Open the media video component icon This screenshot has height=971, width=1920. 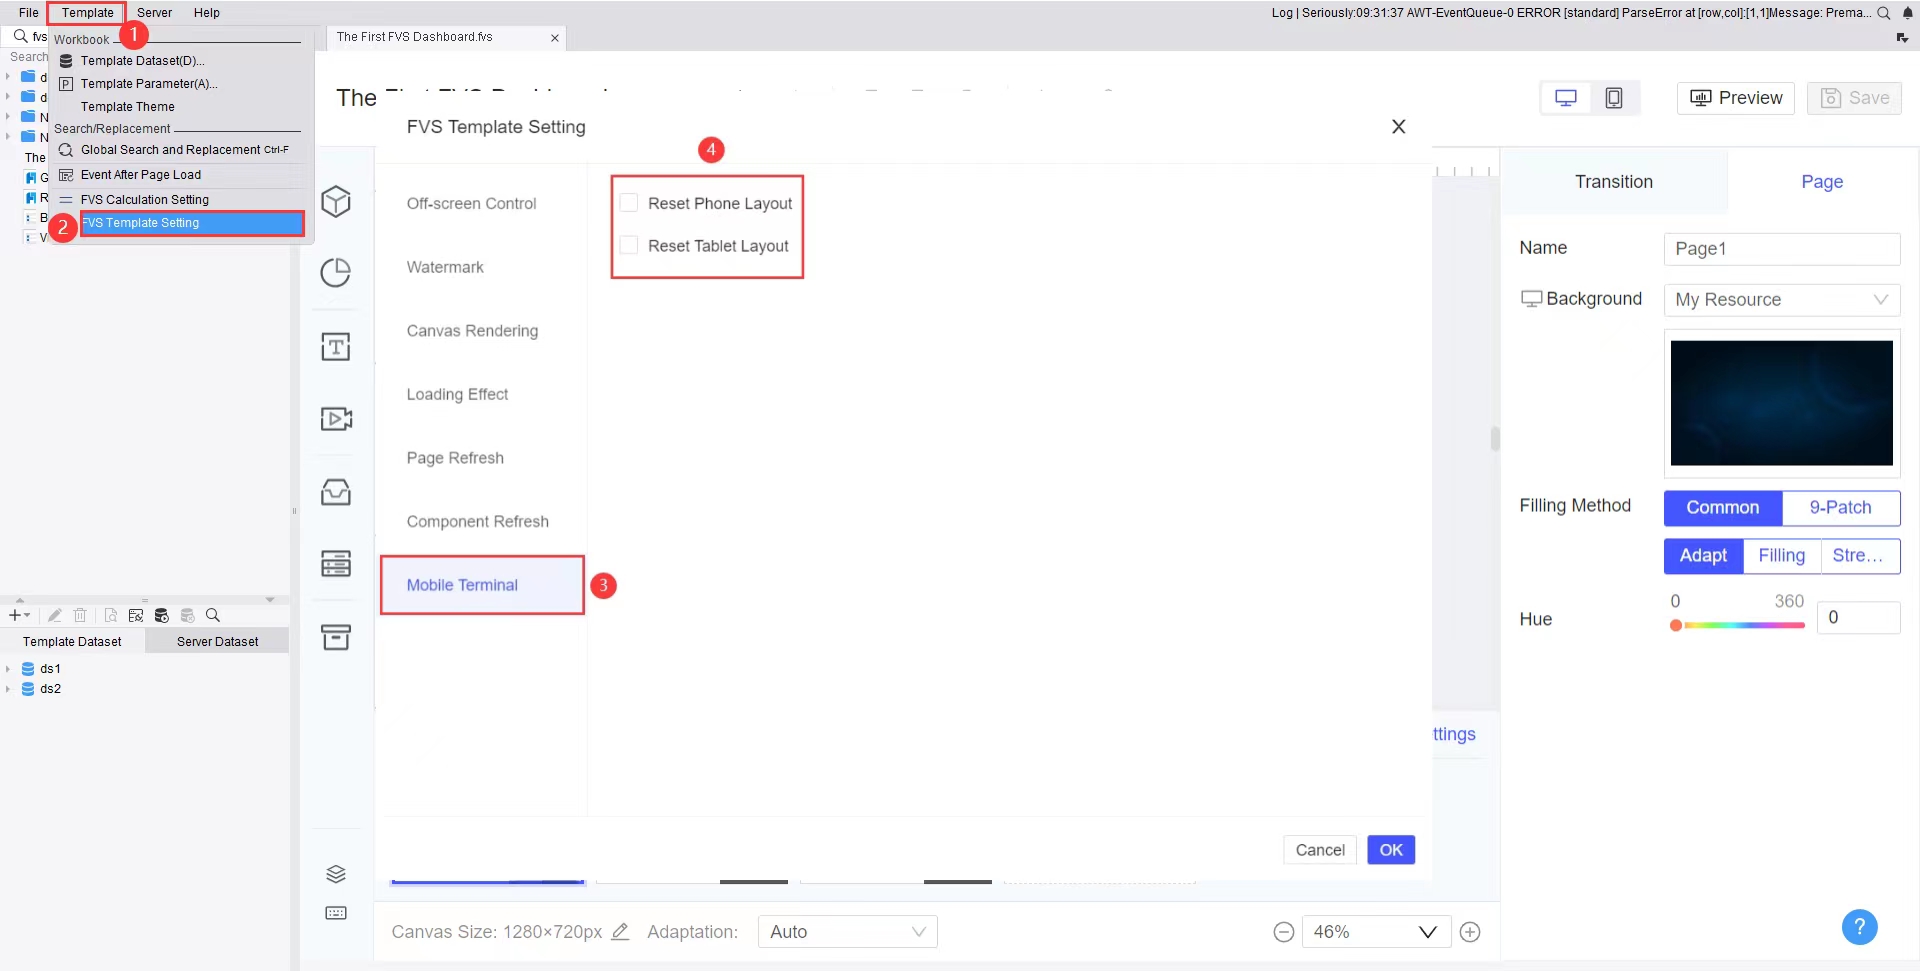(336, 418)
